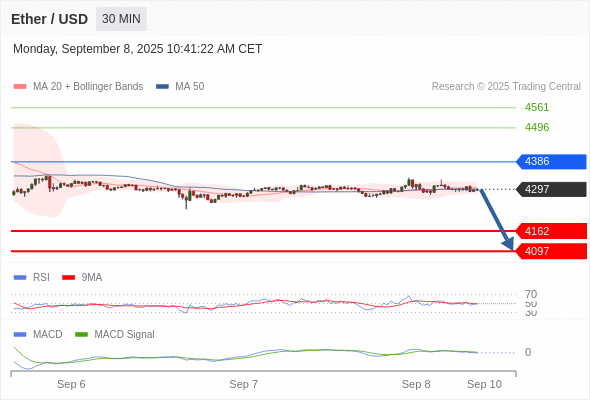Image resolution: width=590 pixels, height=400 pixels.
Task: Click the MA 50 blue legend swatch
Action: 162,87
